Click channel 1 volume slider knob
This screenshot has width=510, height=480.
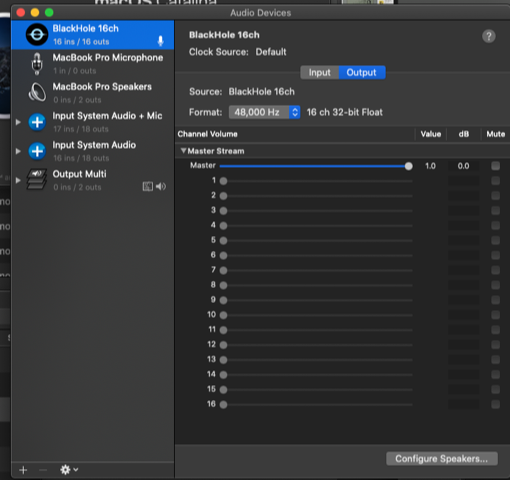pos(223,181)
